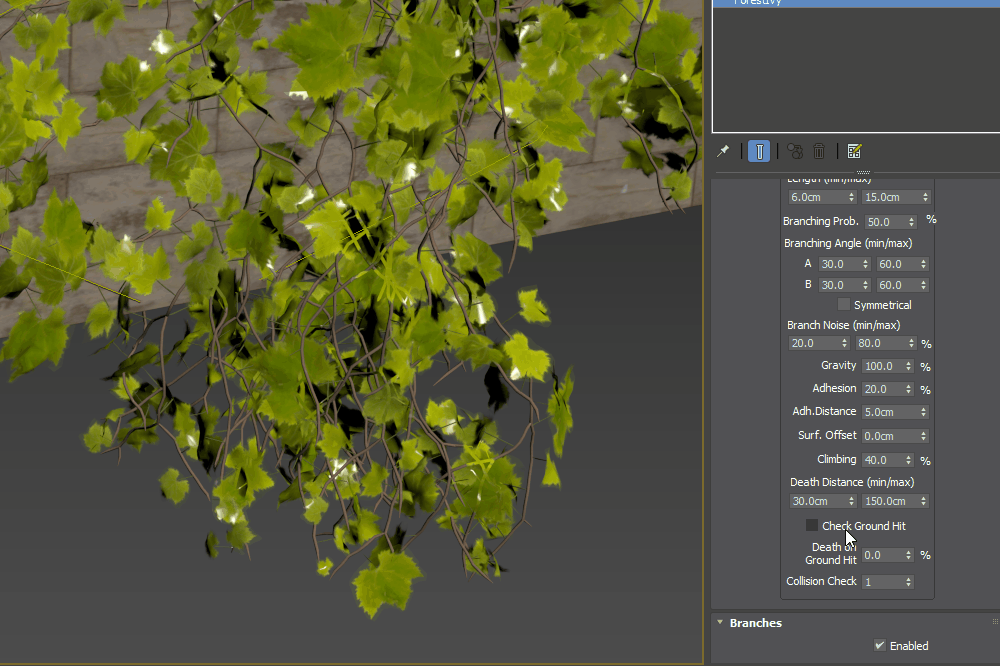Disable the Enabled checkbox under Branches
This screenshot has height=666, width=1000.
pyautogui.click(x=880, y=645)
